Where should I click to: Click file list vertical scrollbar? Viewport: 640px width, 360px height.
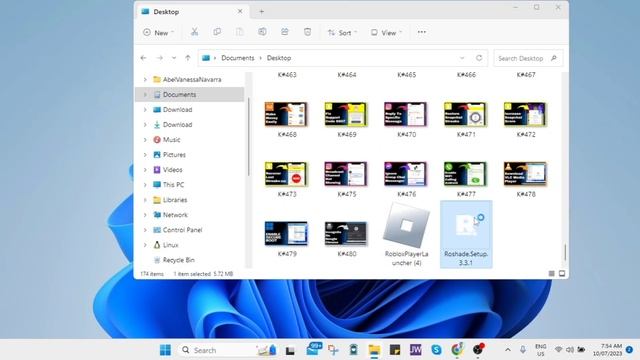[565, 252]
